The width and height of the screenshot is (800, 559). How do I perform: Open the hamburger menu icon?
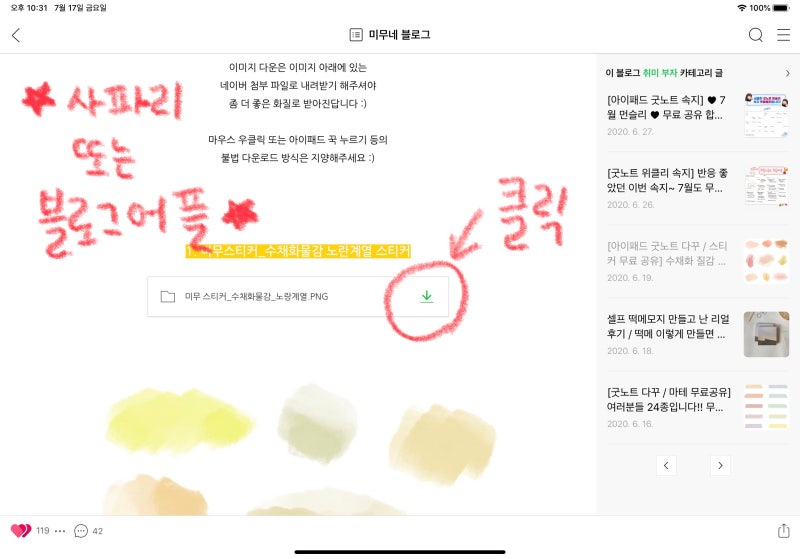783,35
